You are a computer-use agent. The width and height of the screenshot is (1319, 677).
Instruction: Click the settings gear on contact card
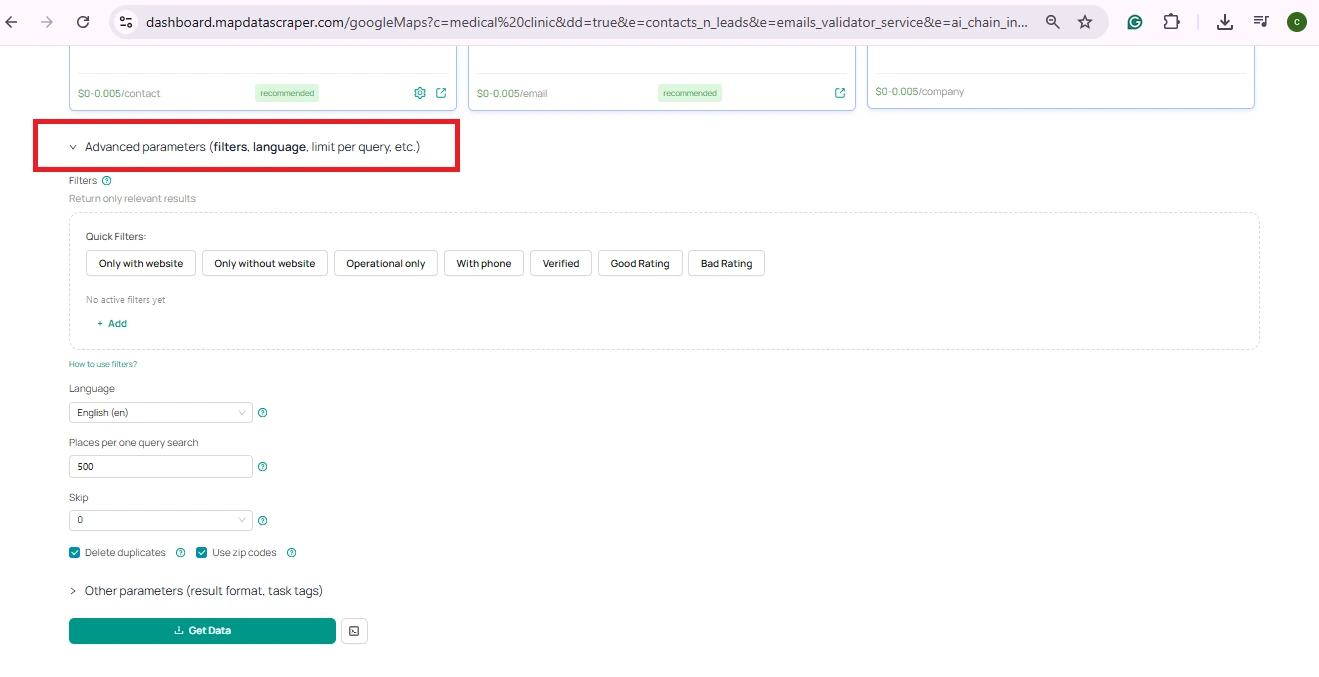[x=420, y=93]
